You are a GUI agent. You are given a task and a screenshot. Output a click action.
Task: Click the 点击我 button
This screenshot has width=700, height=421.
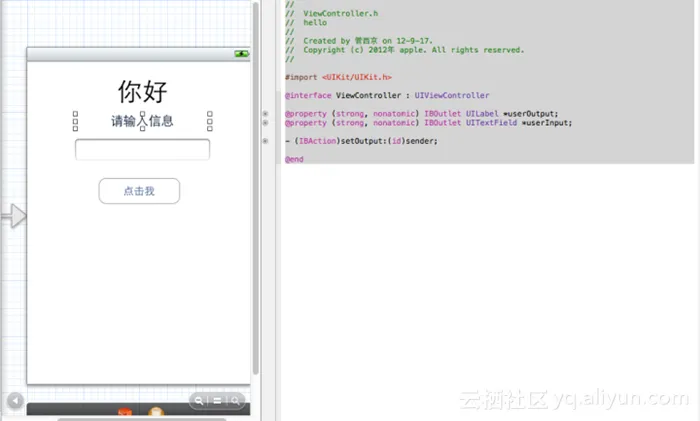pos(139,191)
